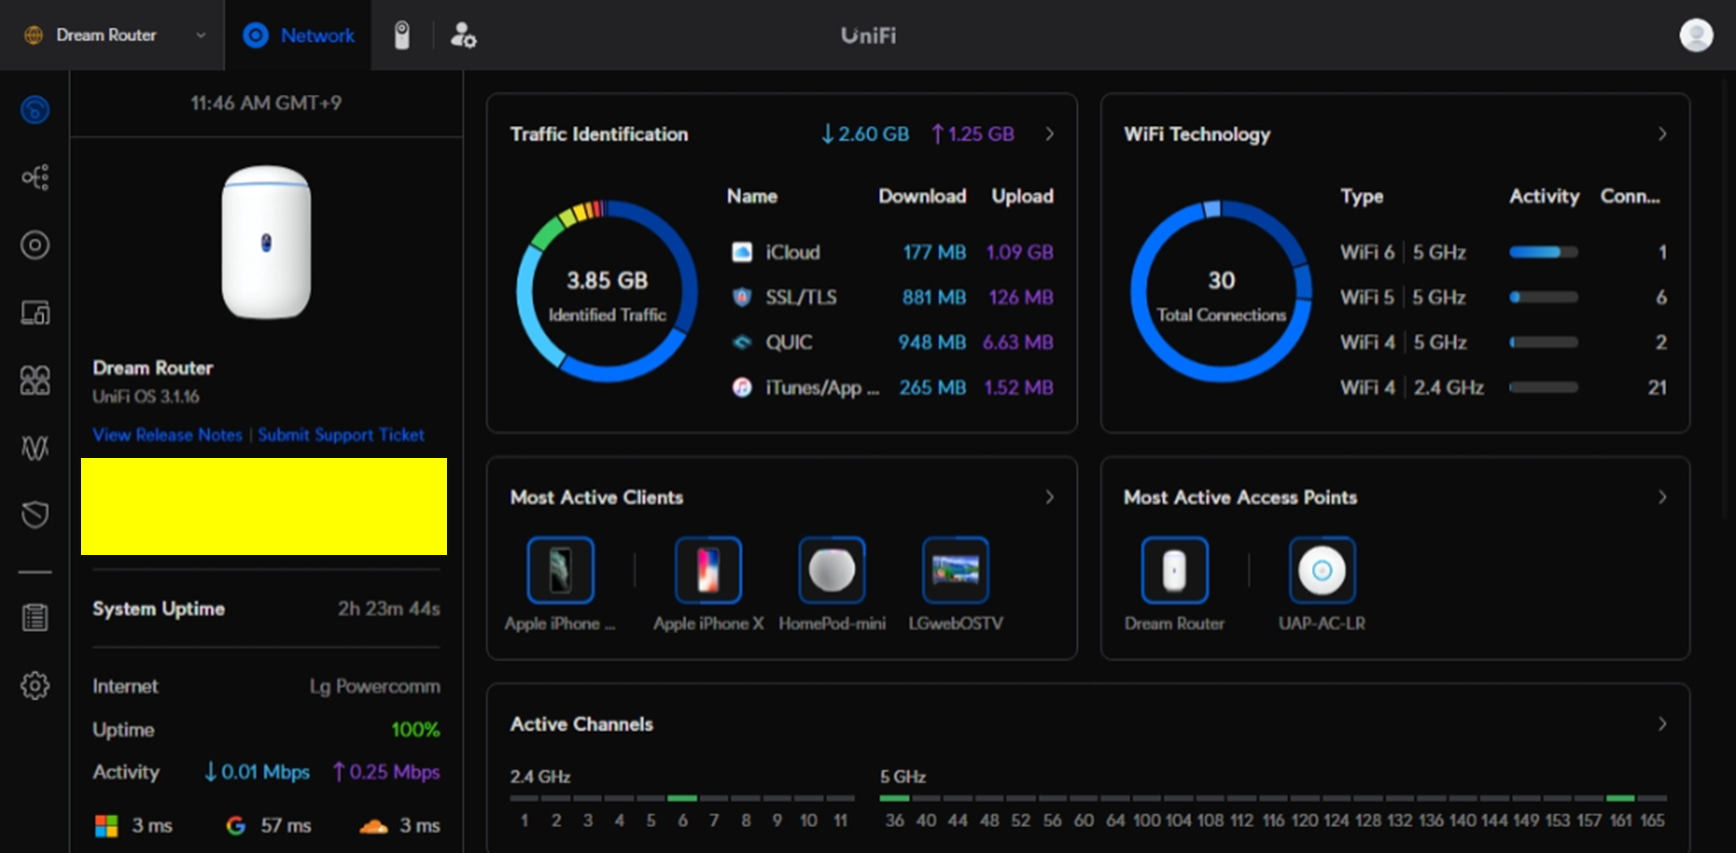
Task: Click the 3.85 GB Identified Traffic donut chart
Action: [607, 291]
